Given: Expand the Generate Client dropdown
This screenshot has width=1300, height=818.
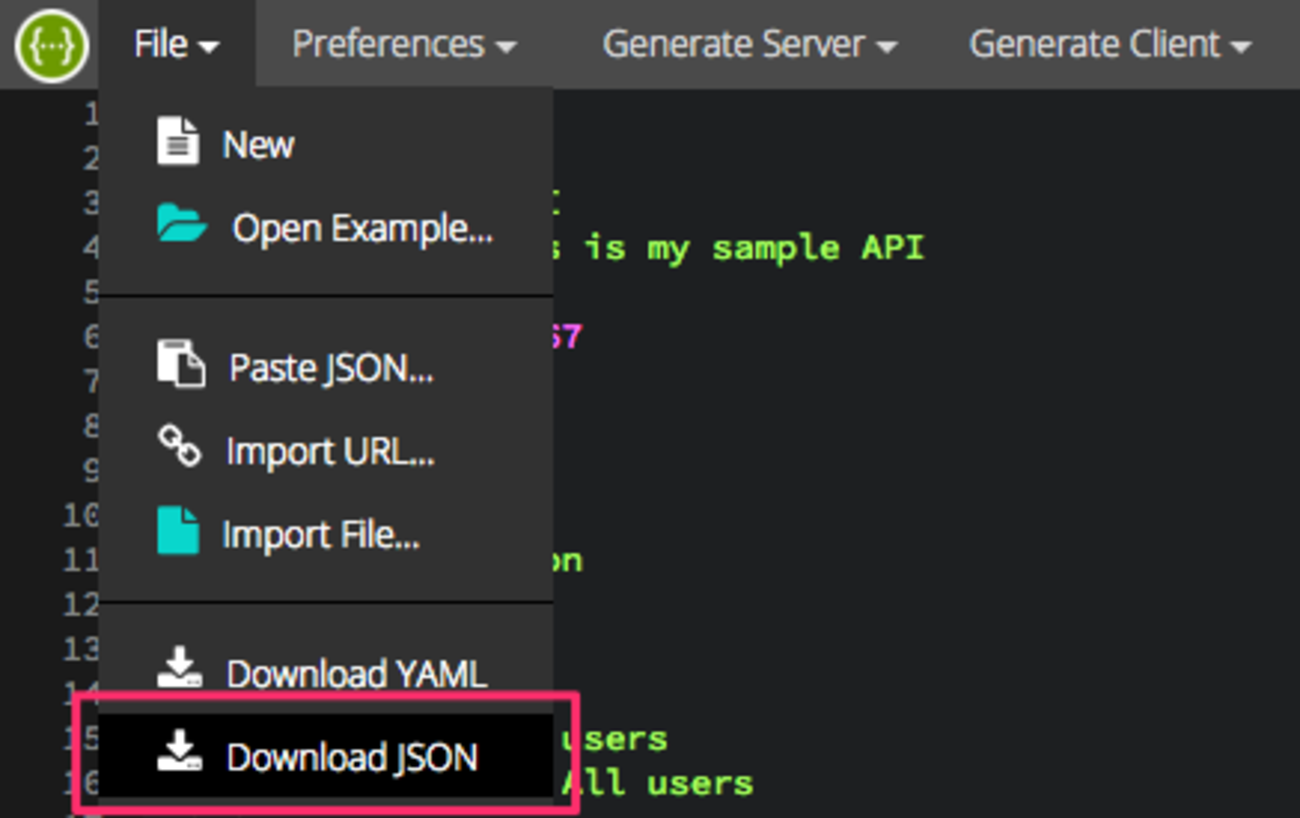Looking at the screenshot, I should point(1110,44).
